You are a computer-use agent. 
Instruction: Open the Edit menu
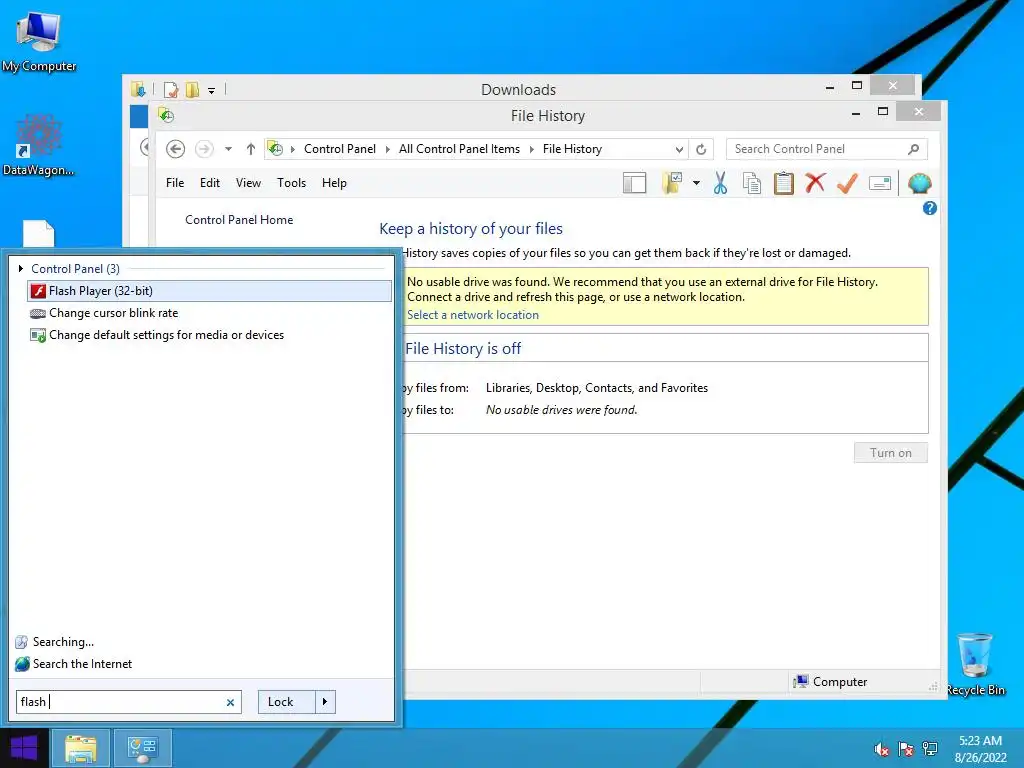(210, 183)
